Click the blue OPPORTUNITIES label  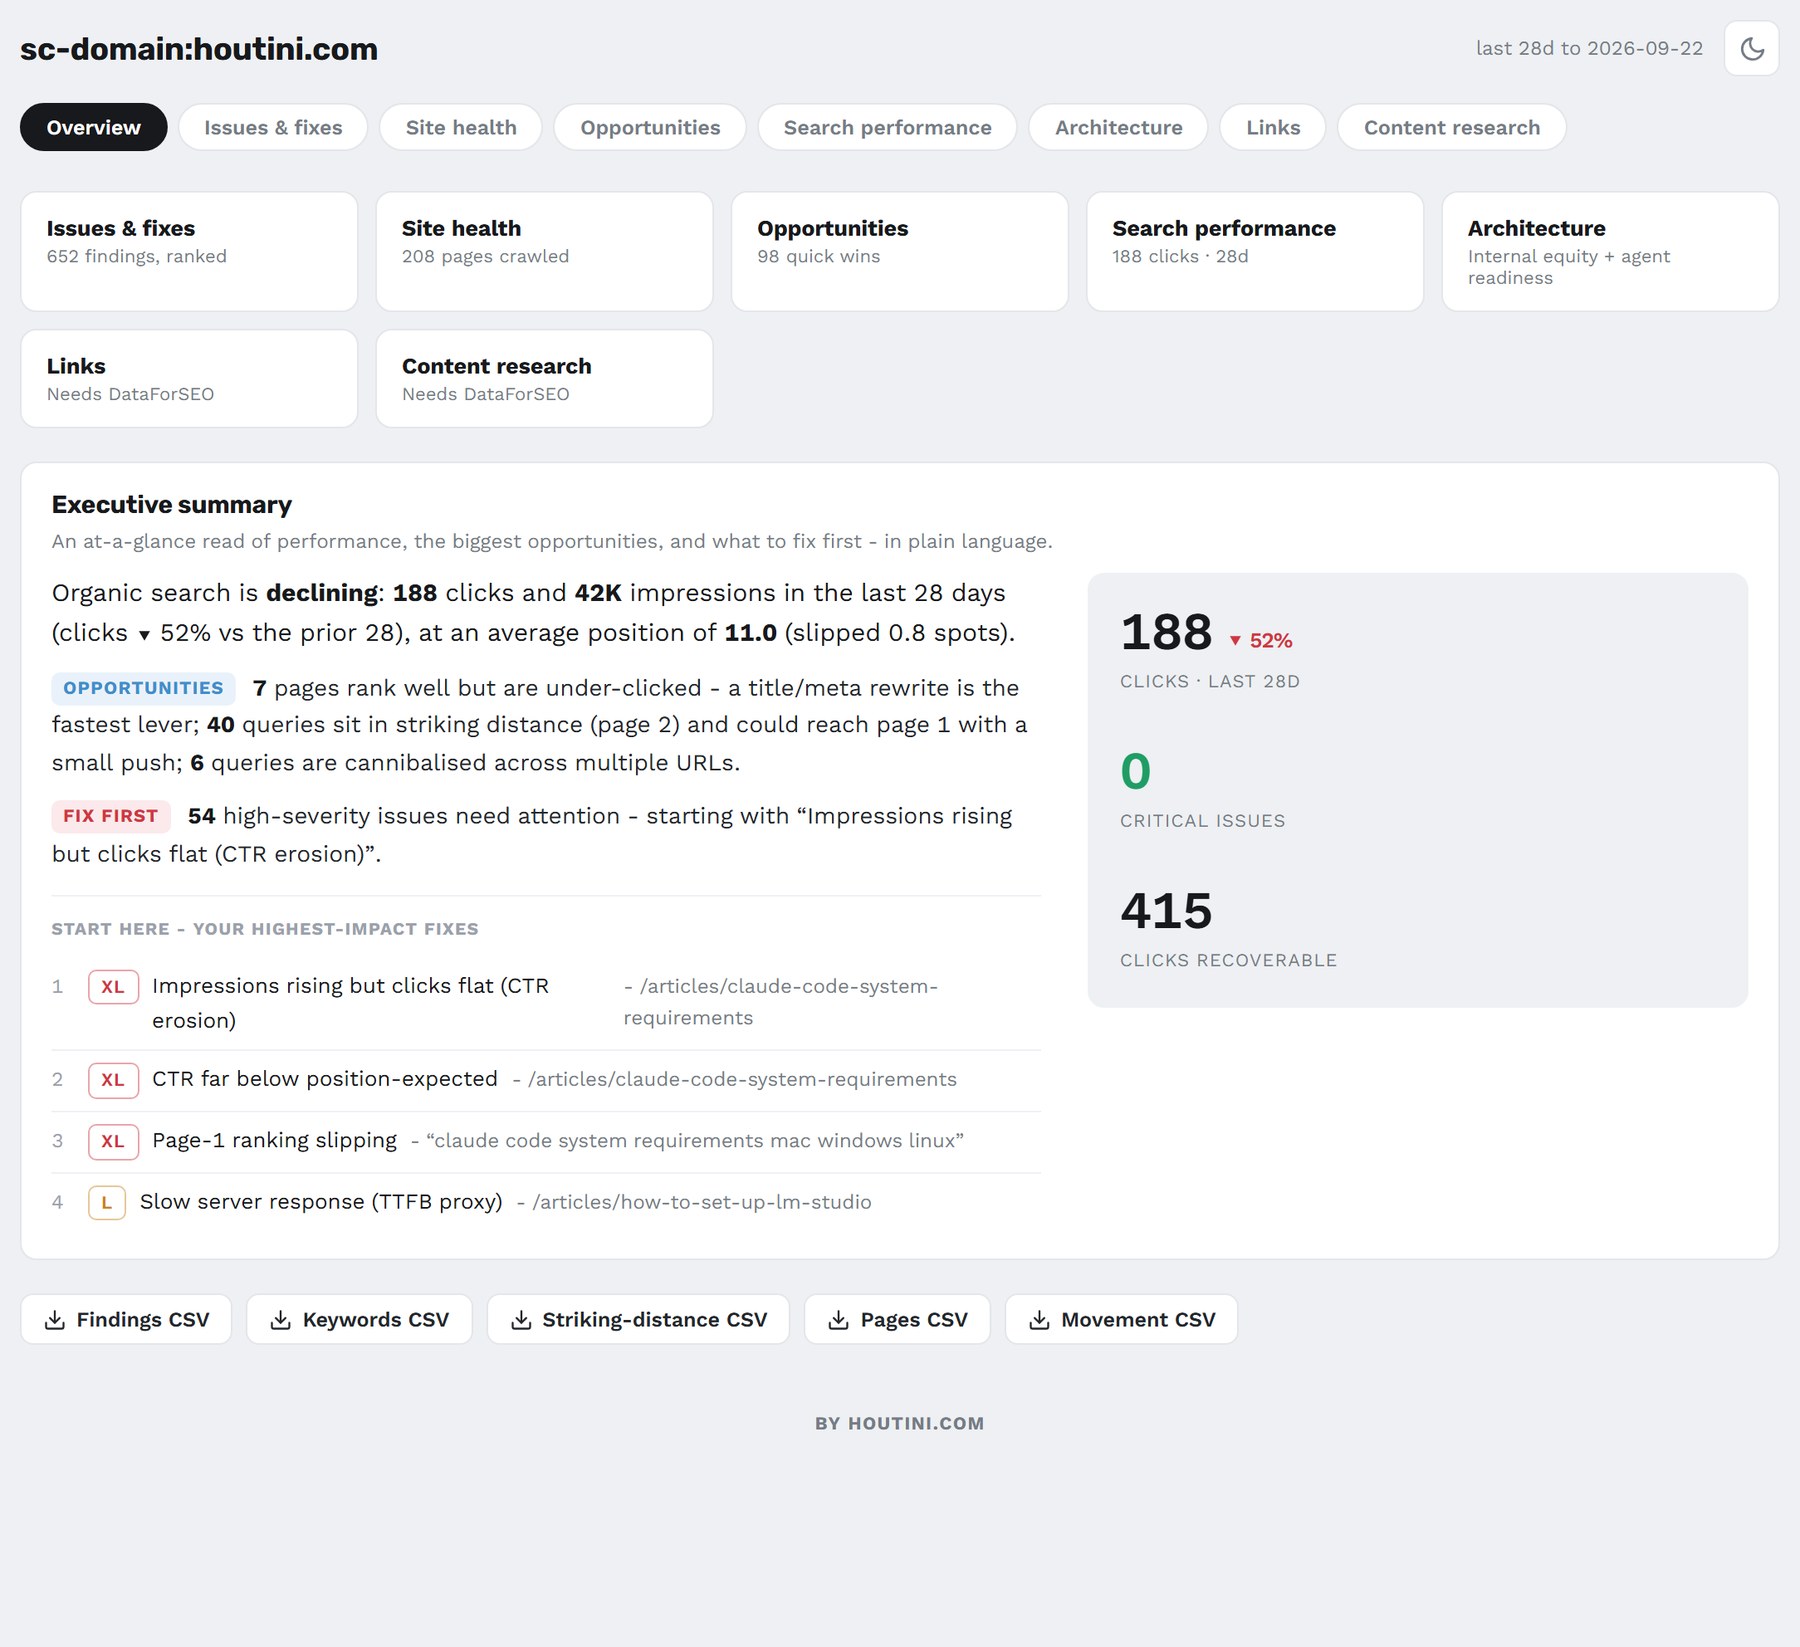[143, 688]
